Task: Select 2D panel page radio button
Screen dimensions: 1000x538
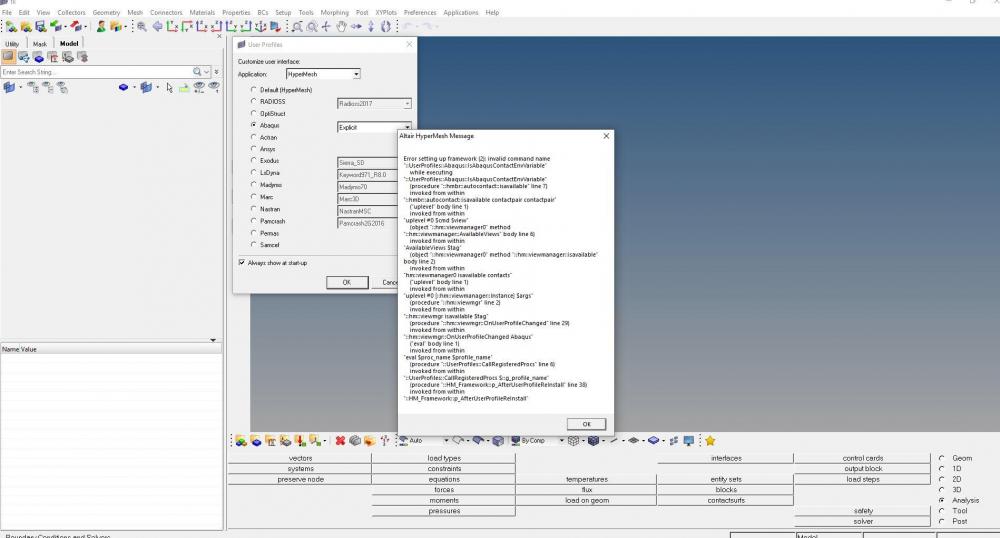Action: click(x=941, y=479)
